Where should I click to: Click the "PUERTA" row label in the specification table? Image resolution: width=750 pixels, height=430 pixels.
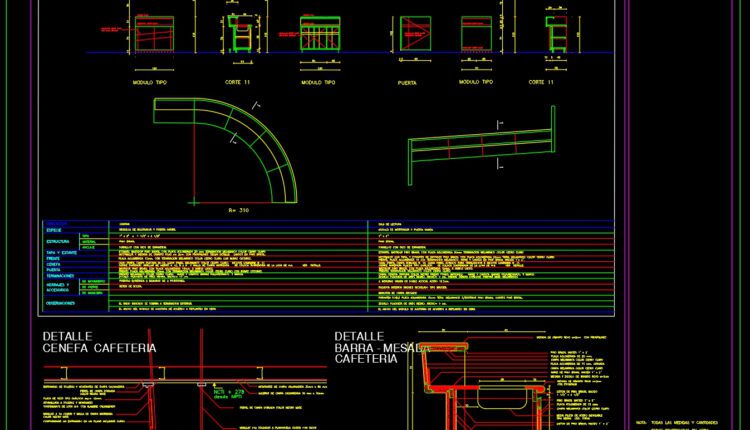pos(53,270)
